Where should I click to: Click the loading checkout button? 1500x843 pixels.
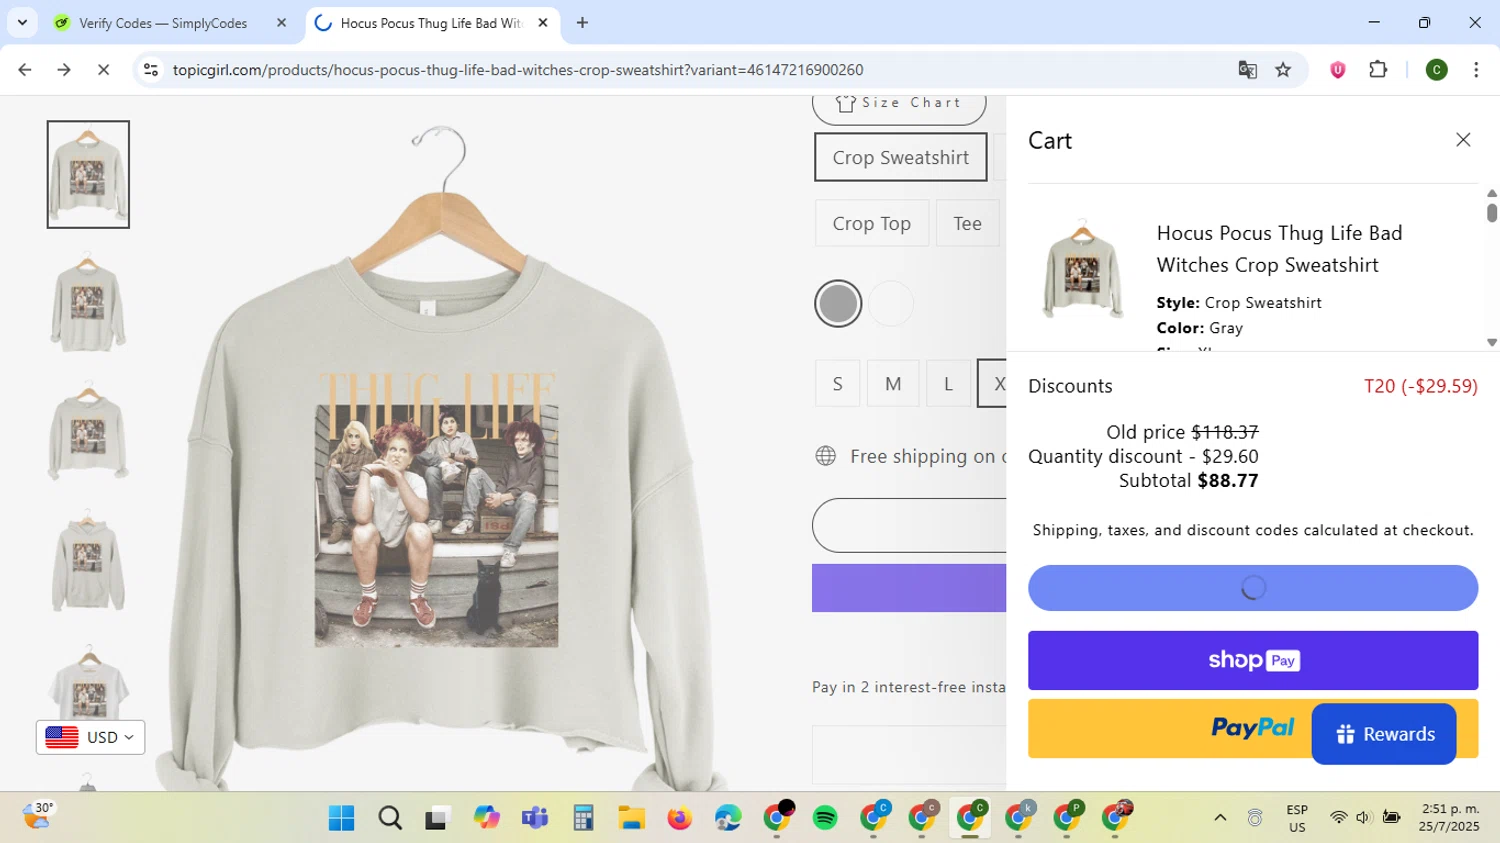[x=1253, y=588]
